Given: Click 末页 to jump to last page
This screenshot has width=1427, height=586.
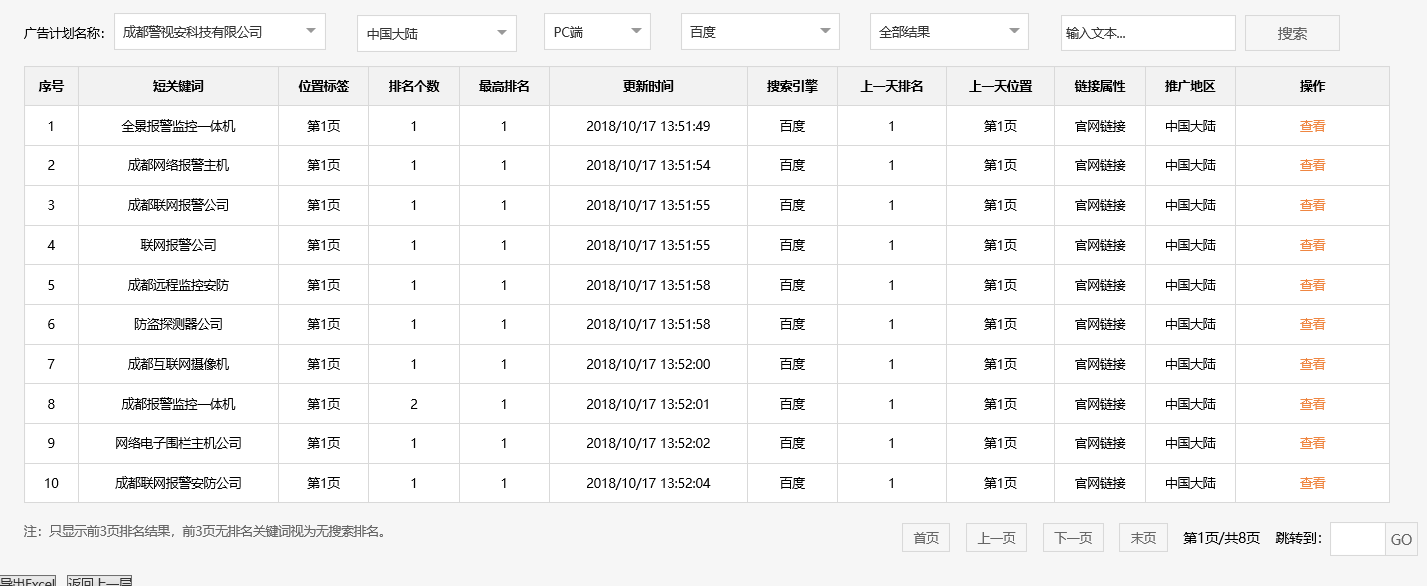Looking at the screenshot, I should pyautogui.click(x=1142, y=537).
